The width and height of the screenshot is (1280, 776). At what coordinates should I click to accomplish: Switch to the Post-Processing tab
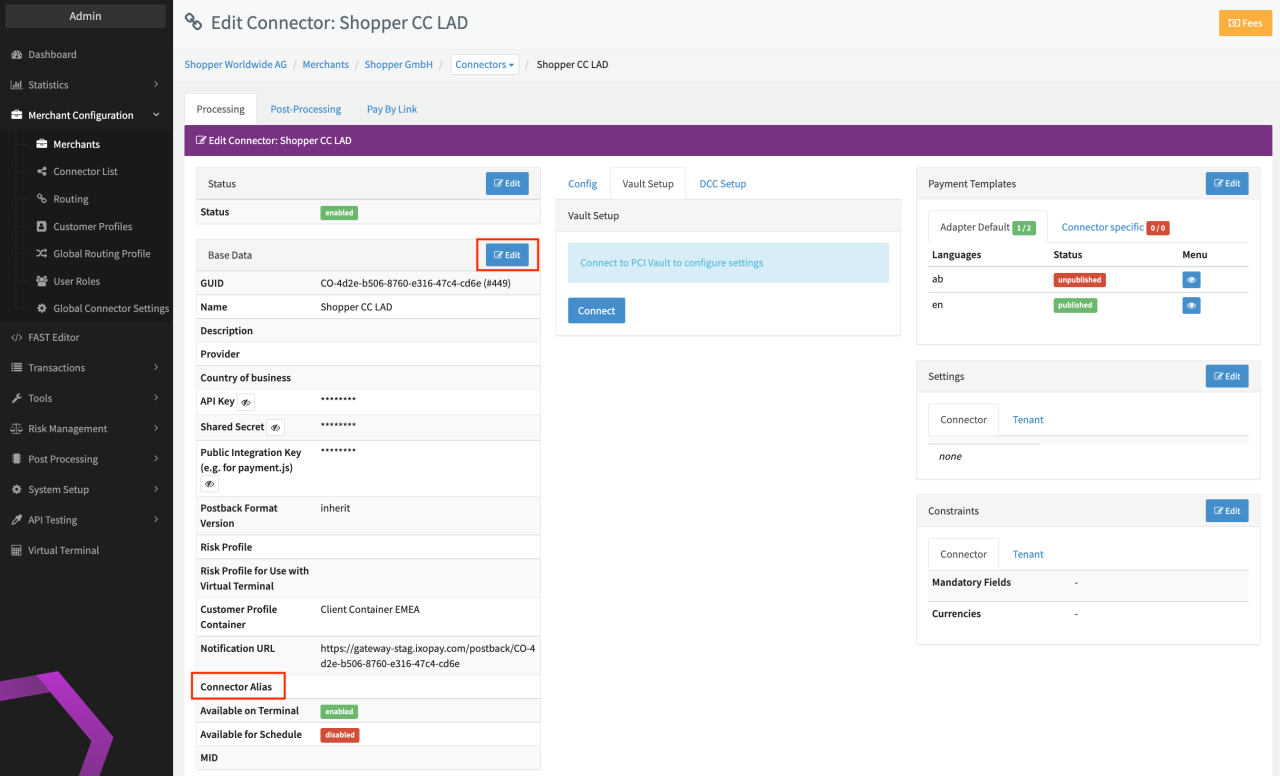[305, 109]
